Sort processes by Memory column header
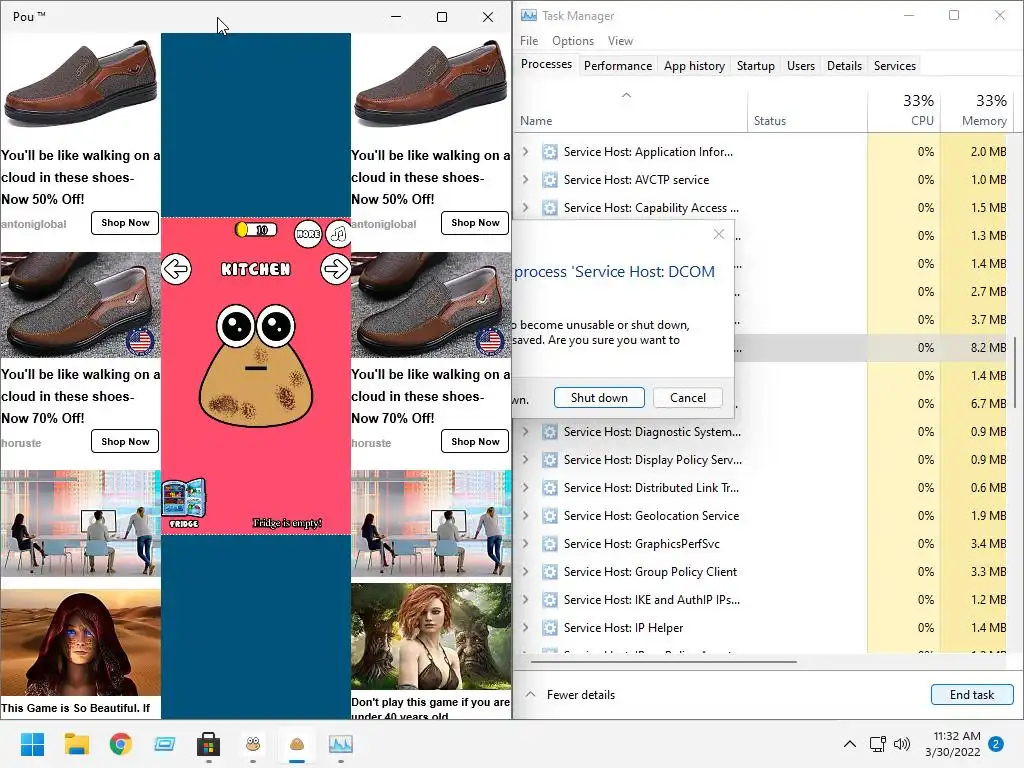The image size is (1024, 768). coord(977,110)
